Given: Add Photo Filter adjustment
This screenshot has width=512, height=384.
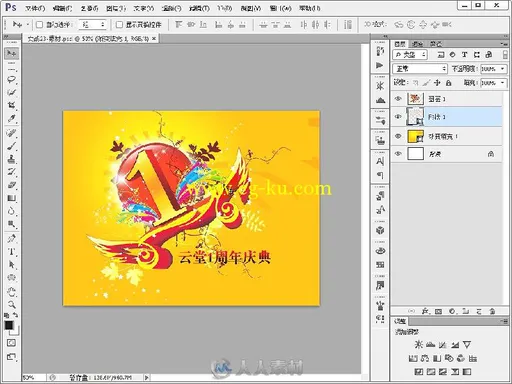Looking at the screenshot, I should [x=449, y=358].
